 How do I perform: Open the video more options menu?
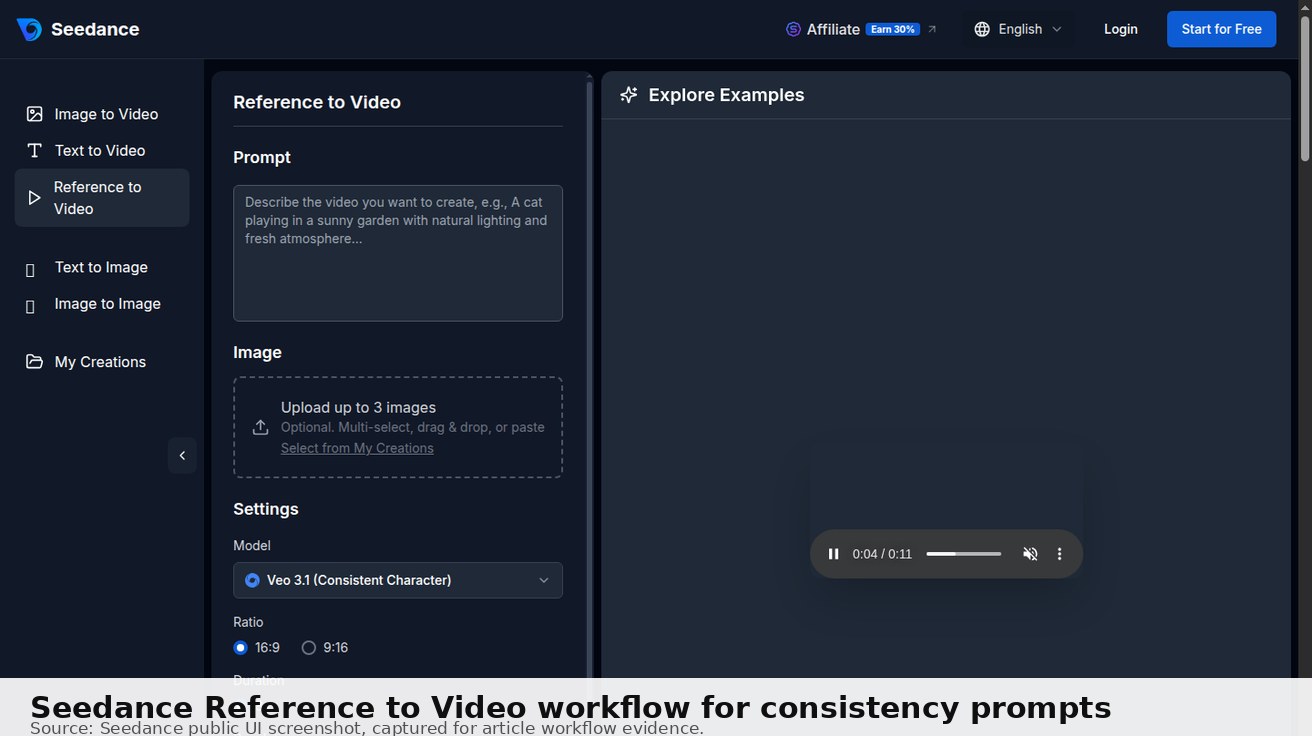point(1060,554)
